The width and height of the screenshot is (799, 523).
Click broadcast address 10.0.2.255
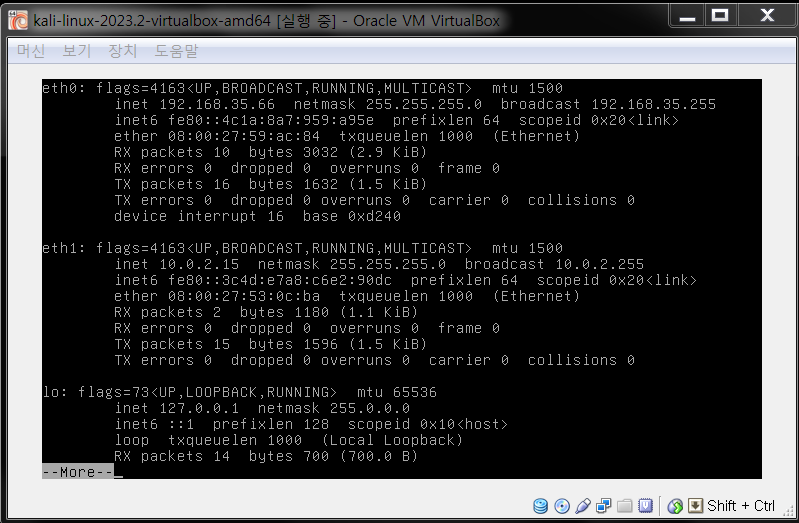[600, 264]
